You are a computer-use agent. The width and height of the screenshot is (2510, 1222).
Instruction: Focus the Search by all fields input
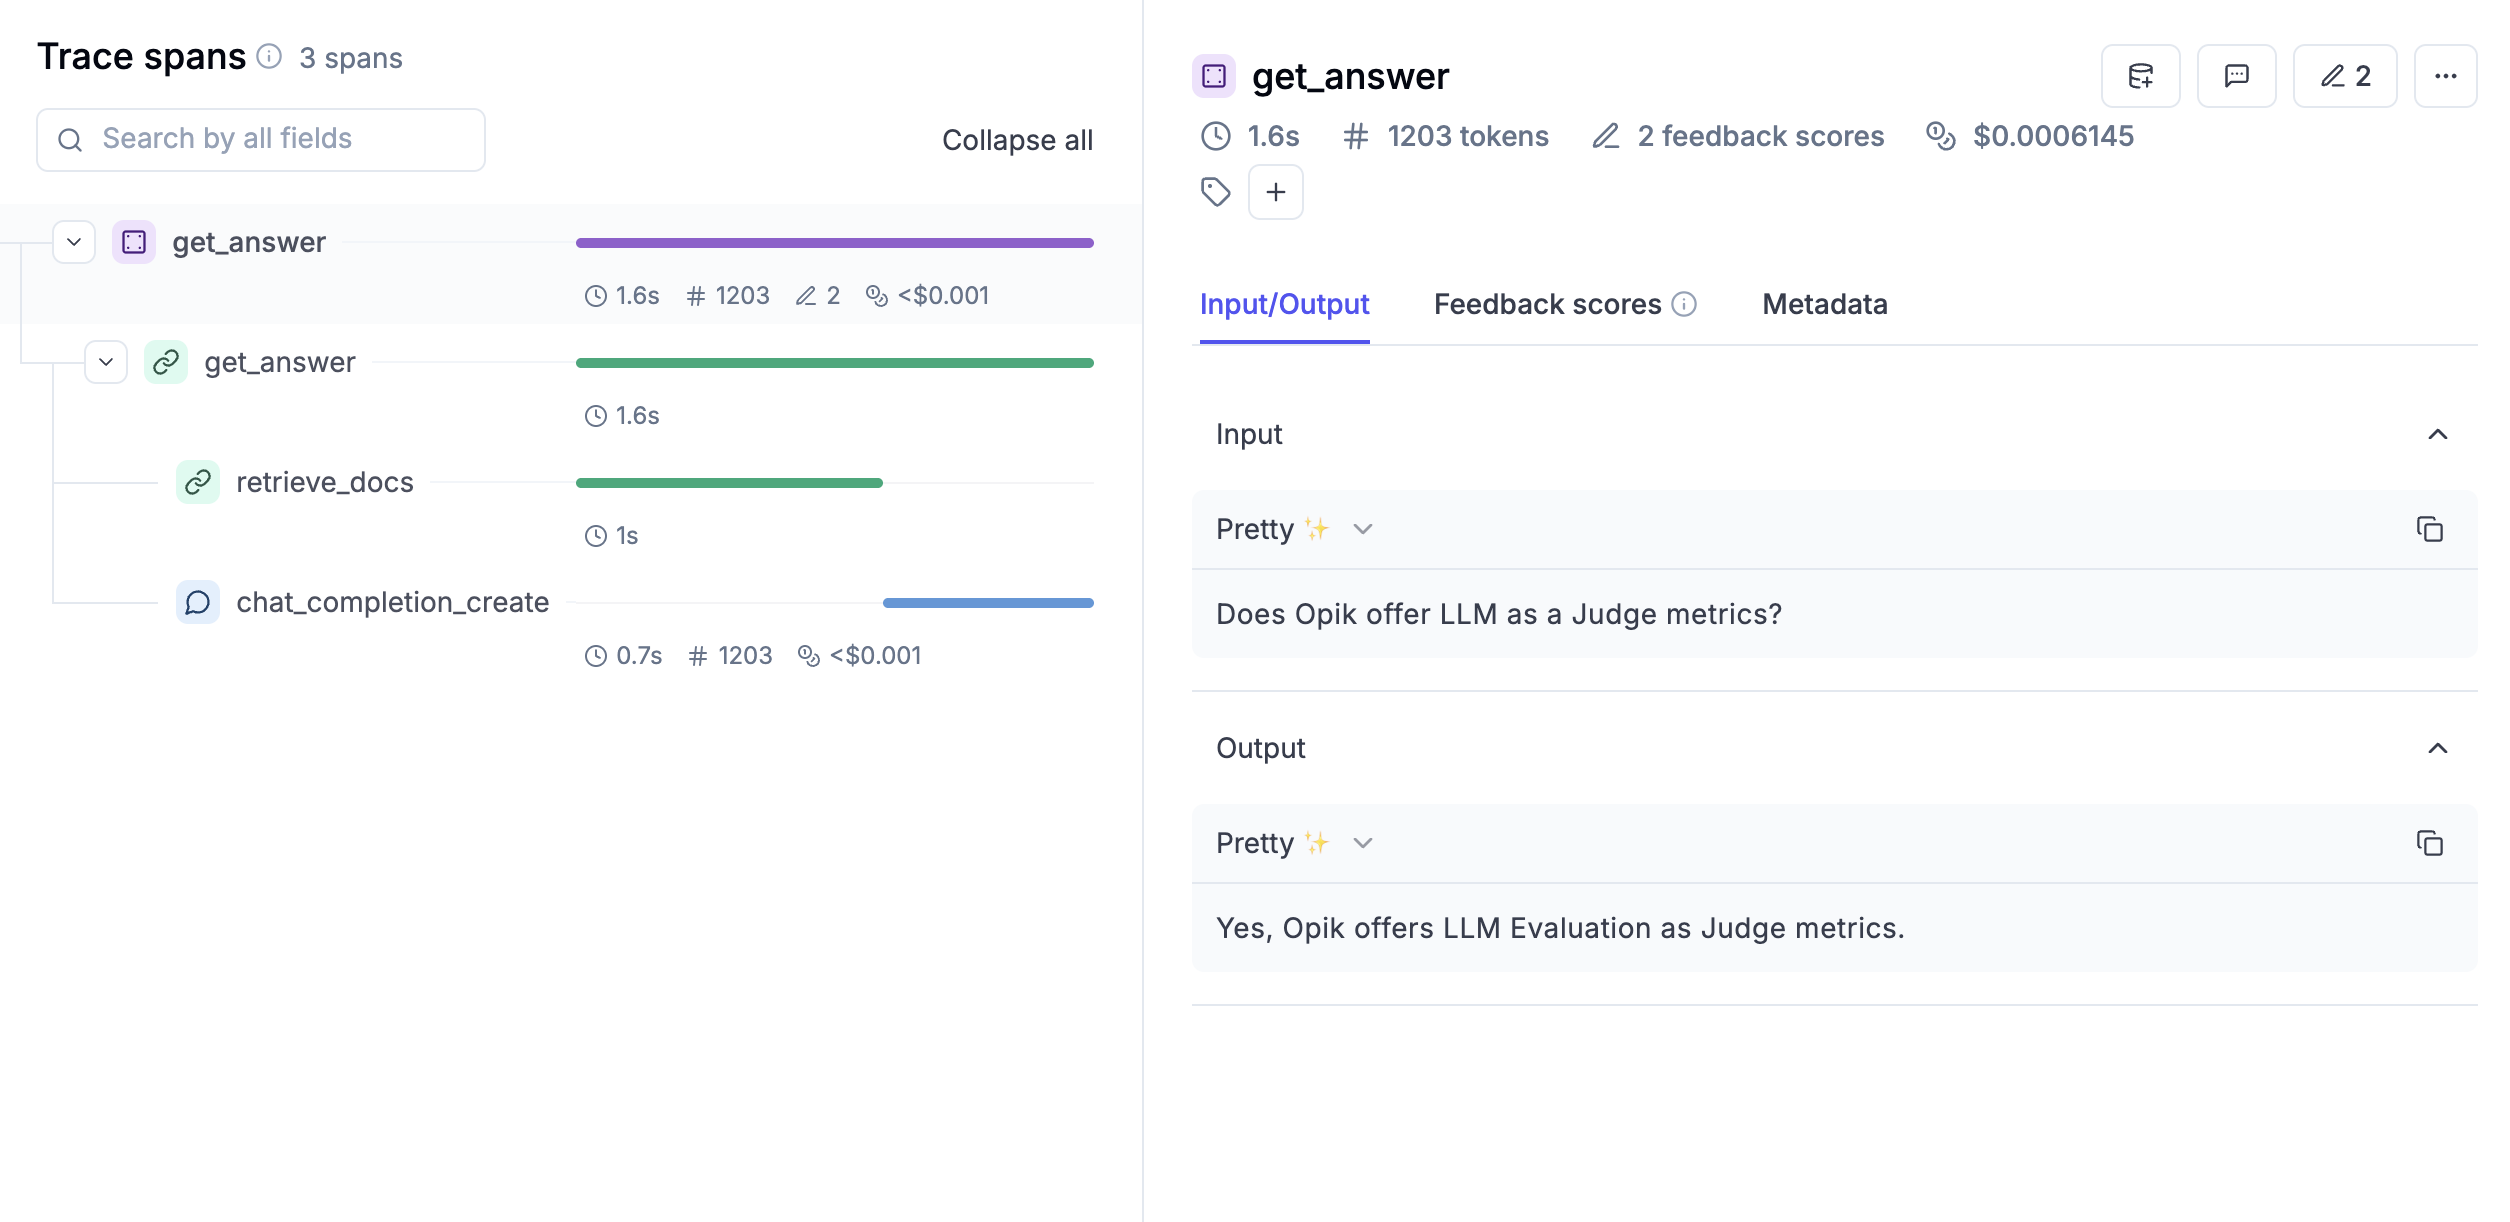[x=261, y=139]
